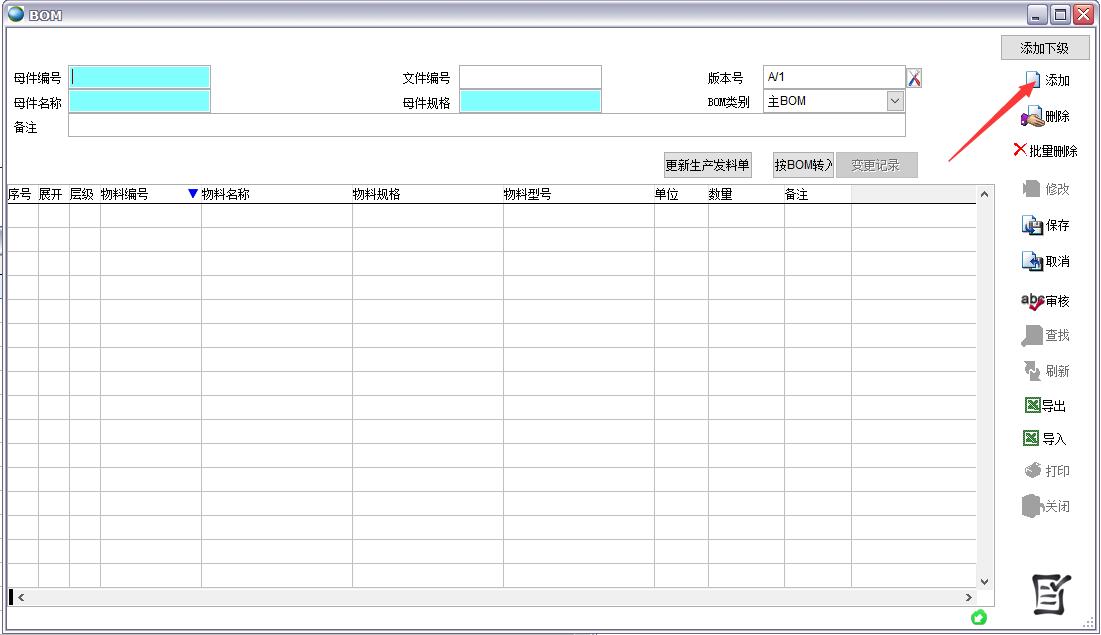This screenshot has height=635, width=1101.
Task: Click the blue sort arrow by 物料名称
Action: pos(193,194)
